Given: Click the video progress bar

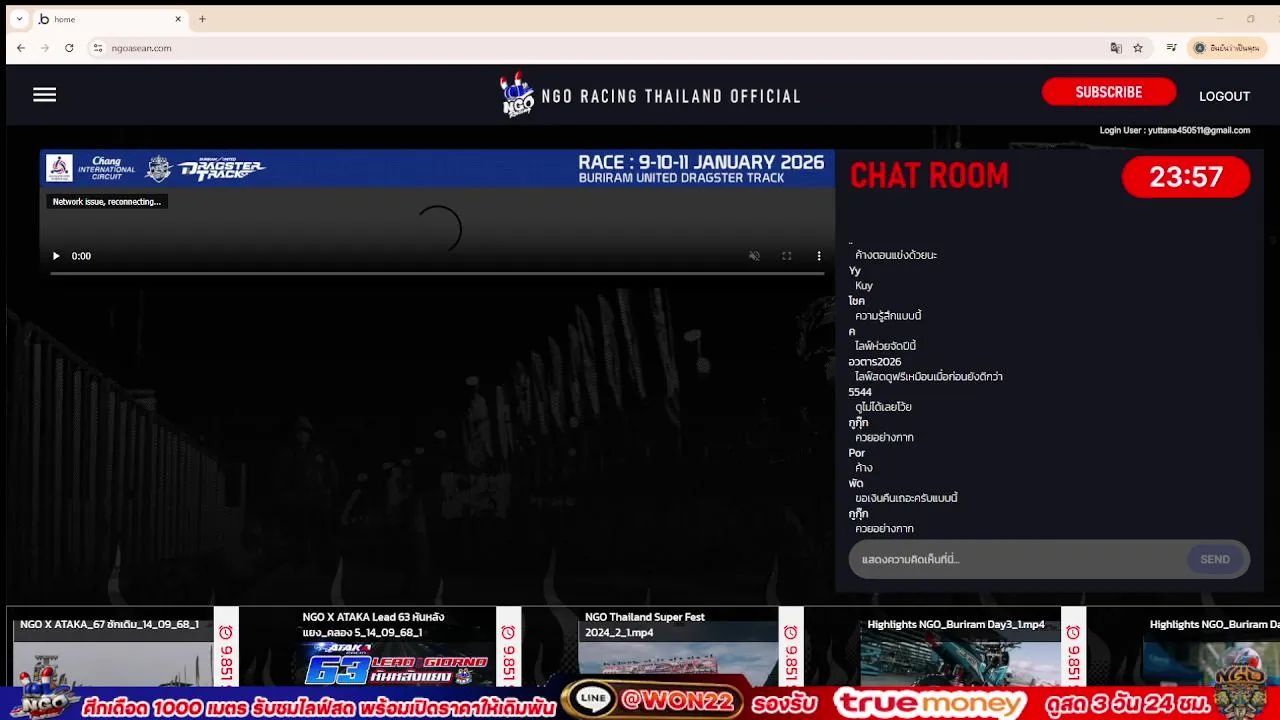Looking at the screenshot, I should [x=437, y=273].
